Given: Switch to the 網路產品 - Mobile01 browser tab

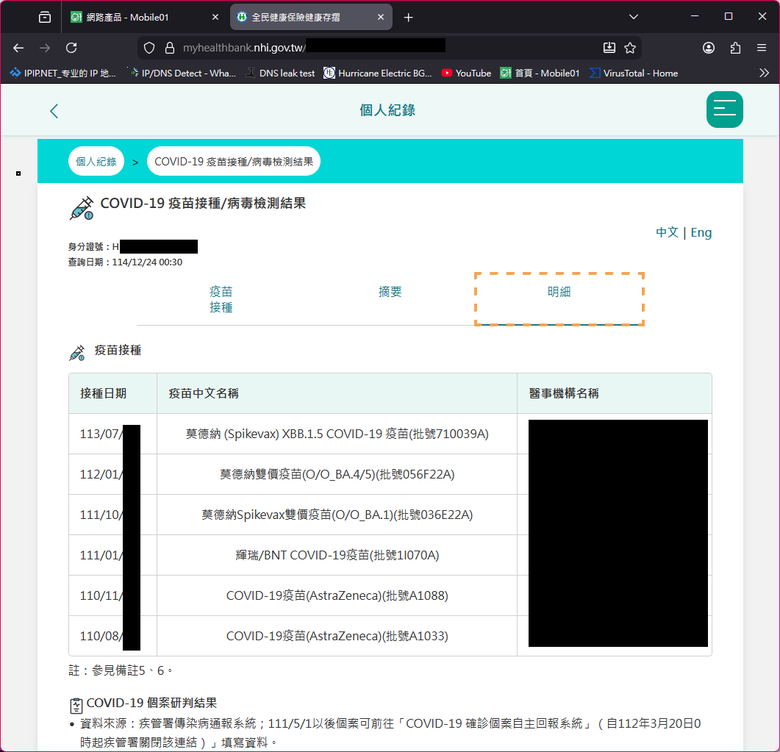Looking at the screenshot, I should [145, 17].
